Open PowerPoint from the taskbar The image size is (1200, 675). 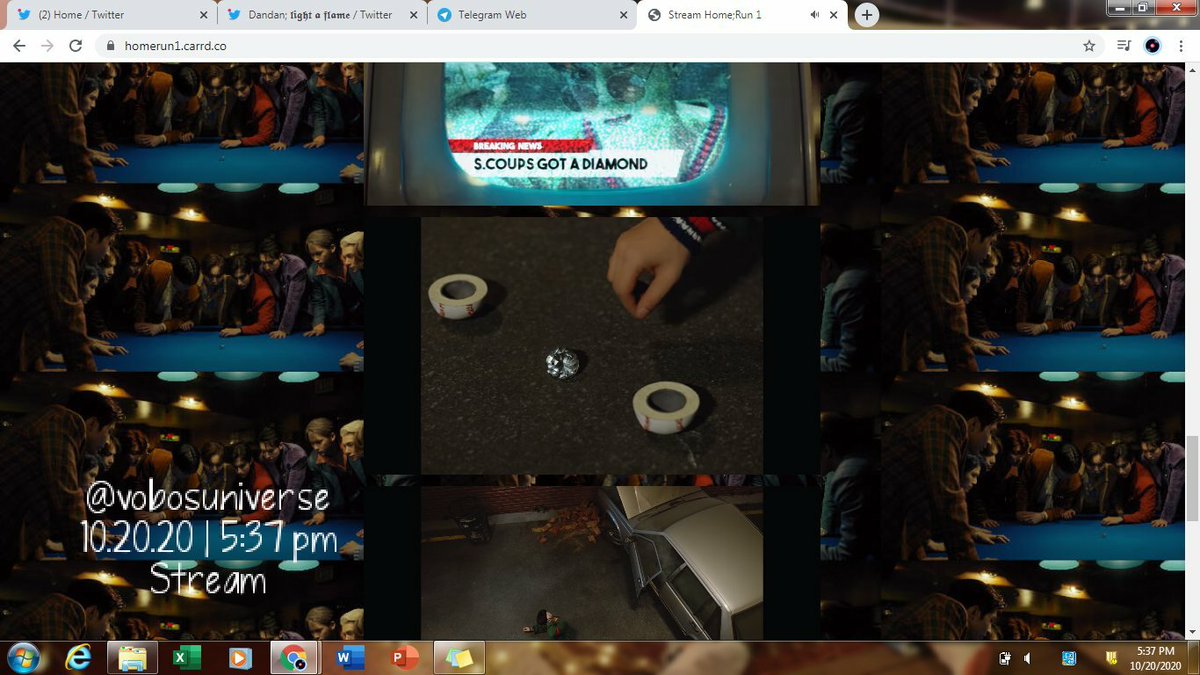click(x=405, y=658)
